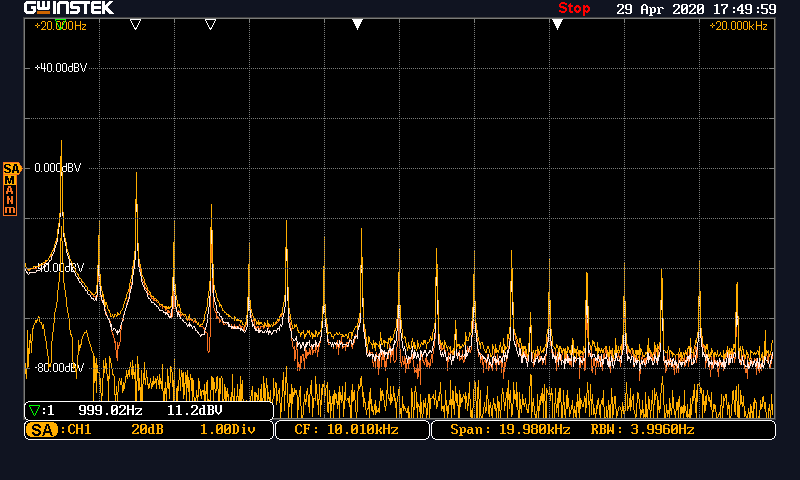The image size is (800, 480).
Task: Click the SA badge in bottom status bar
Action: [x=41, y=430]
